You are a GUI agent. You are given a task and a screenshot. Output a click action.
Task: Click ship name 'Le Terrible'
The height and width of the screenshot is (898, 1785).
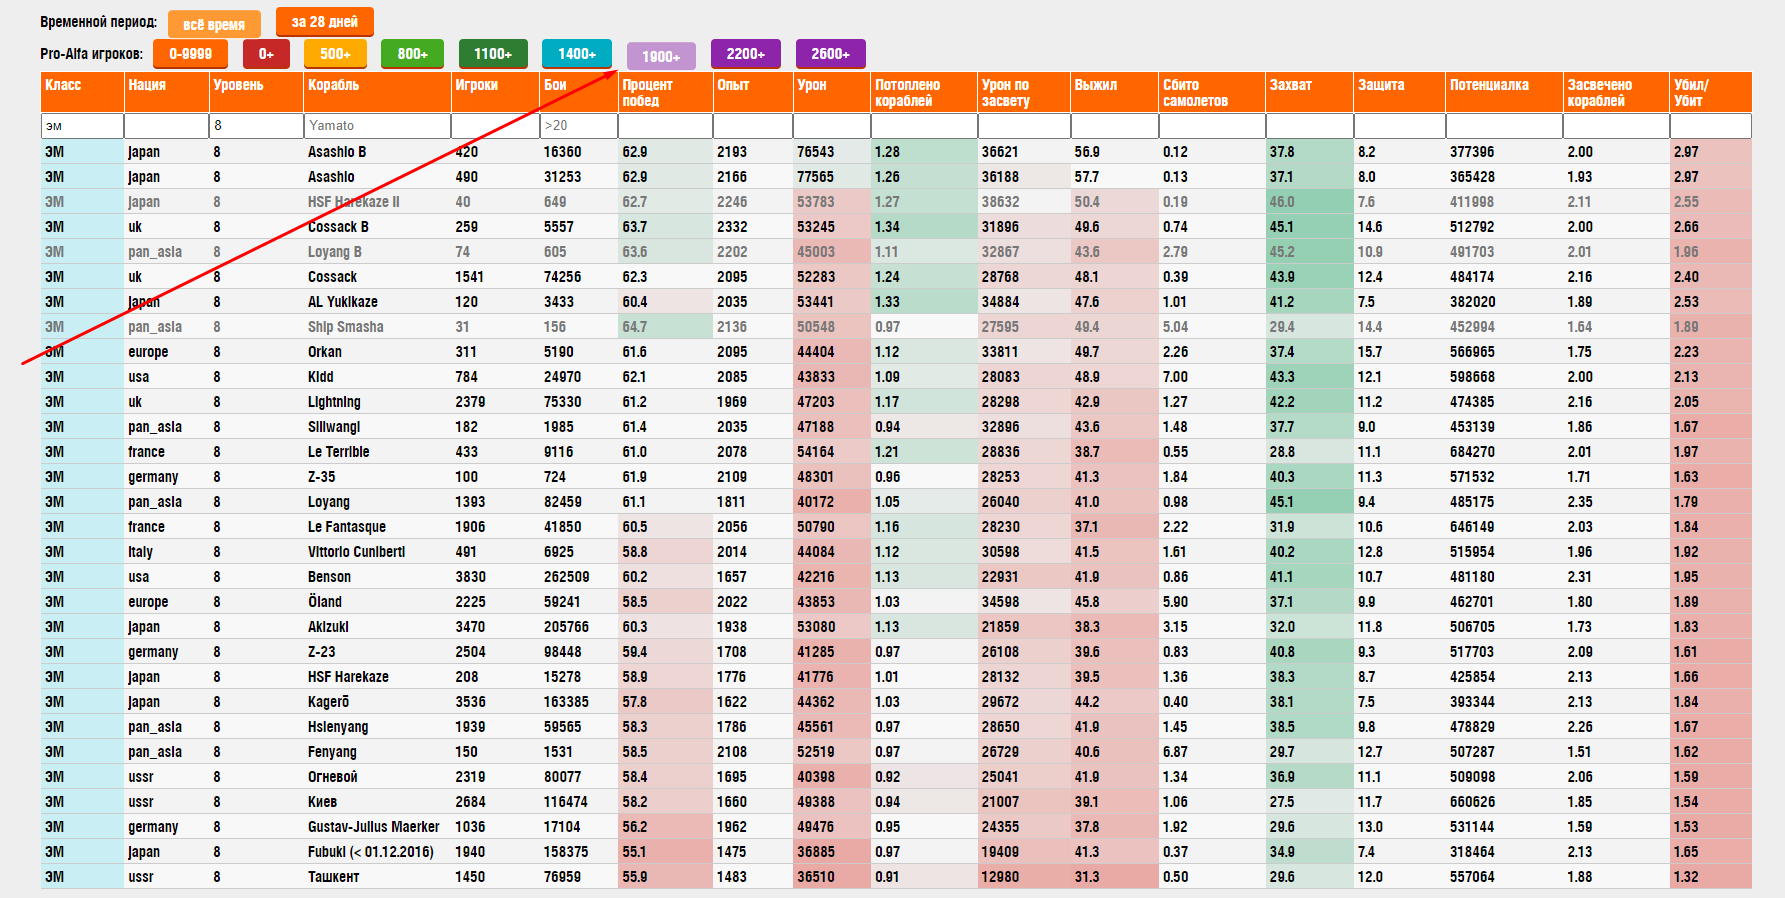pyautogui.click(x=338, y=452)
